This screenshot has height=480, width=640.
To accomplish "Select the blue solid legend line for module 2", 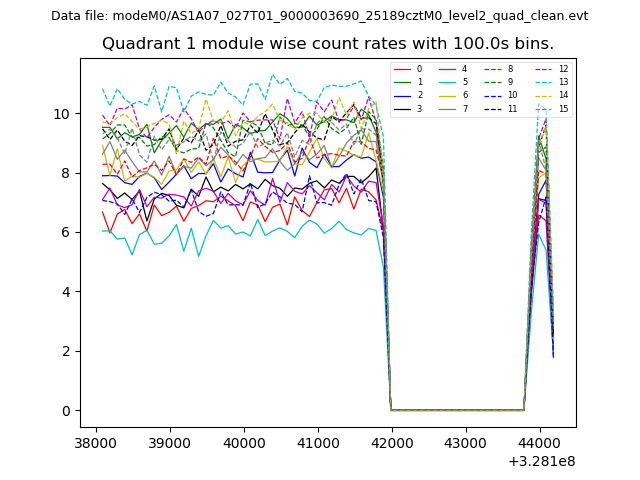I will [402, 95].
